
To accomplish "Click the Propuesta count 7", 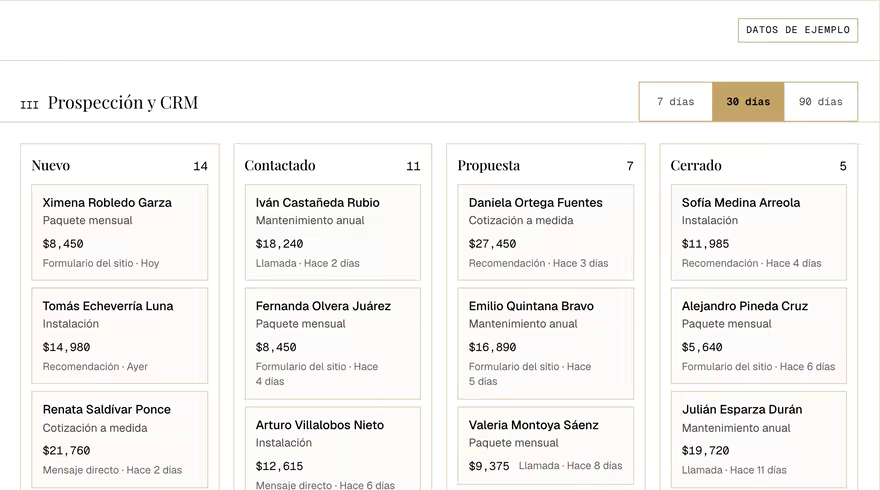I will (630, 166).
